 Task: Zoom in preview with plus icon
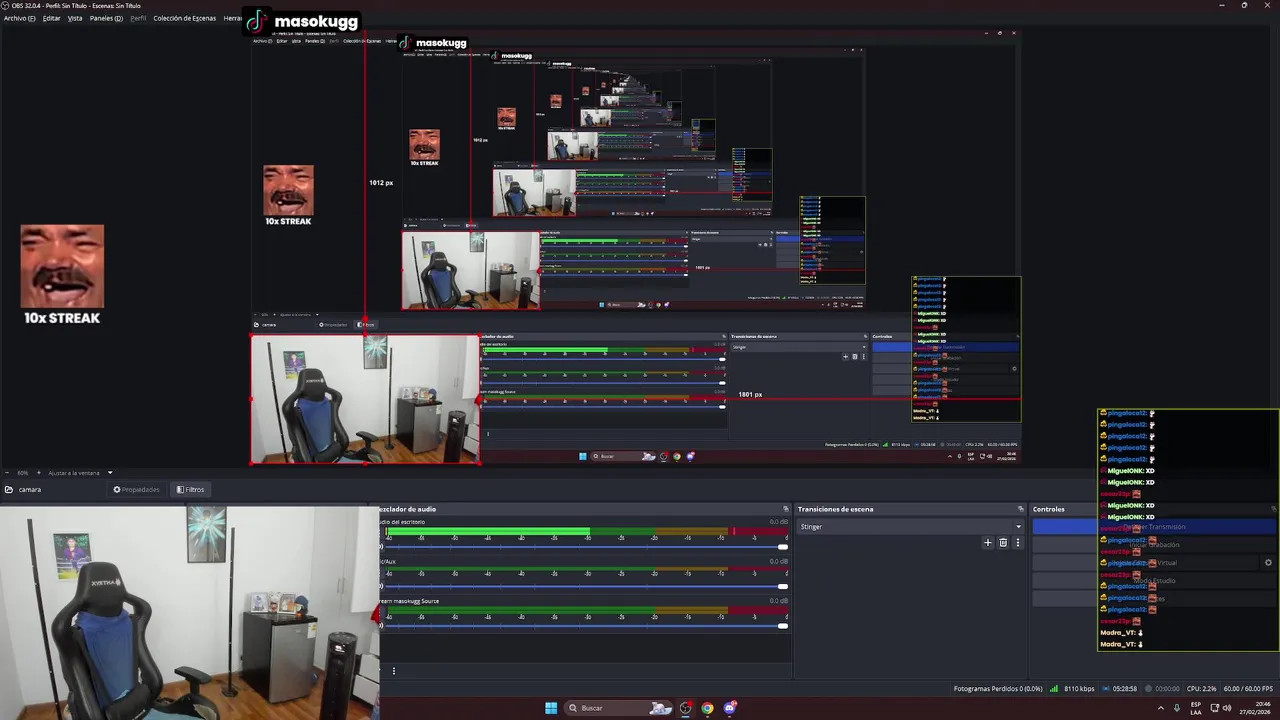pos(37,472)
